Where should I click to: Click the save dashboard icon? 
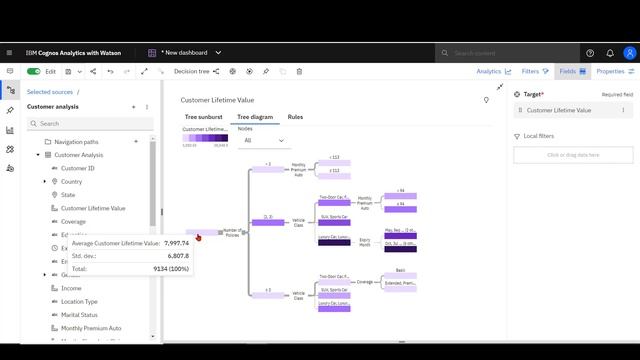tap(68, 71)
